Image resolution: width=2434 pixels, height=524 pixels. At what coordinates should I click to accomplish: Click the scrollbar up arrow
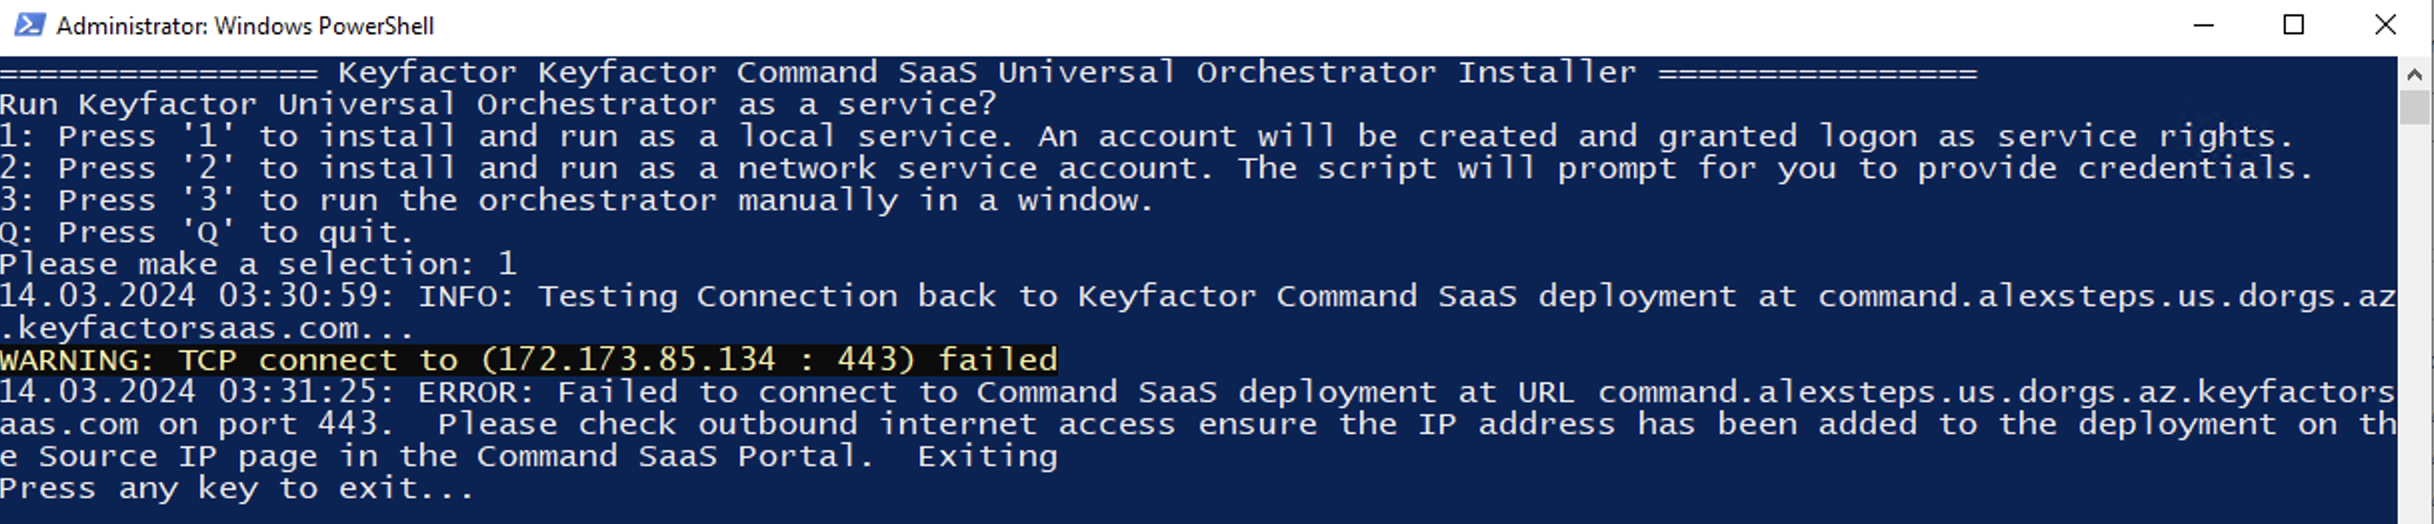(2414, 74)
